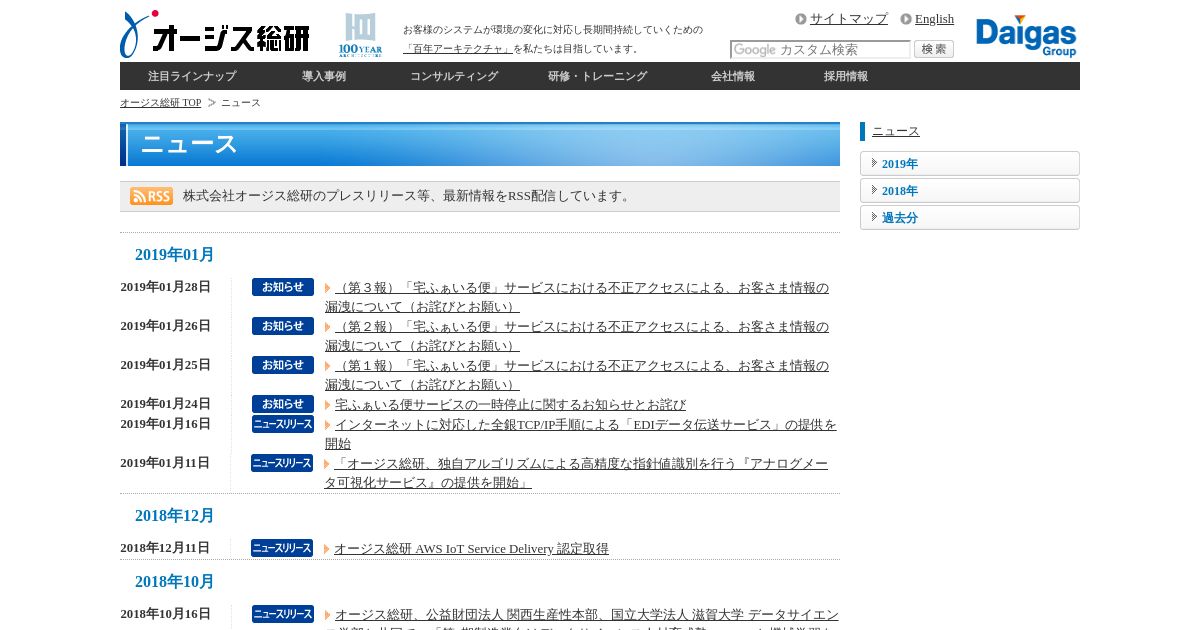
Task: Focus the Google カスタム検索 input field
Action: click(x=820, y=49)
